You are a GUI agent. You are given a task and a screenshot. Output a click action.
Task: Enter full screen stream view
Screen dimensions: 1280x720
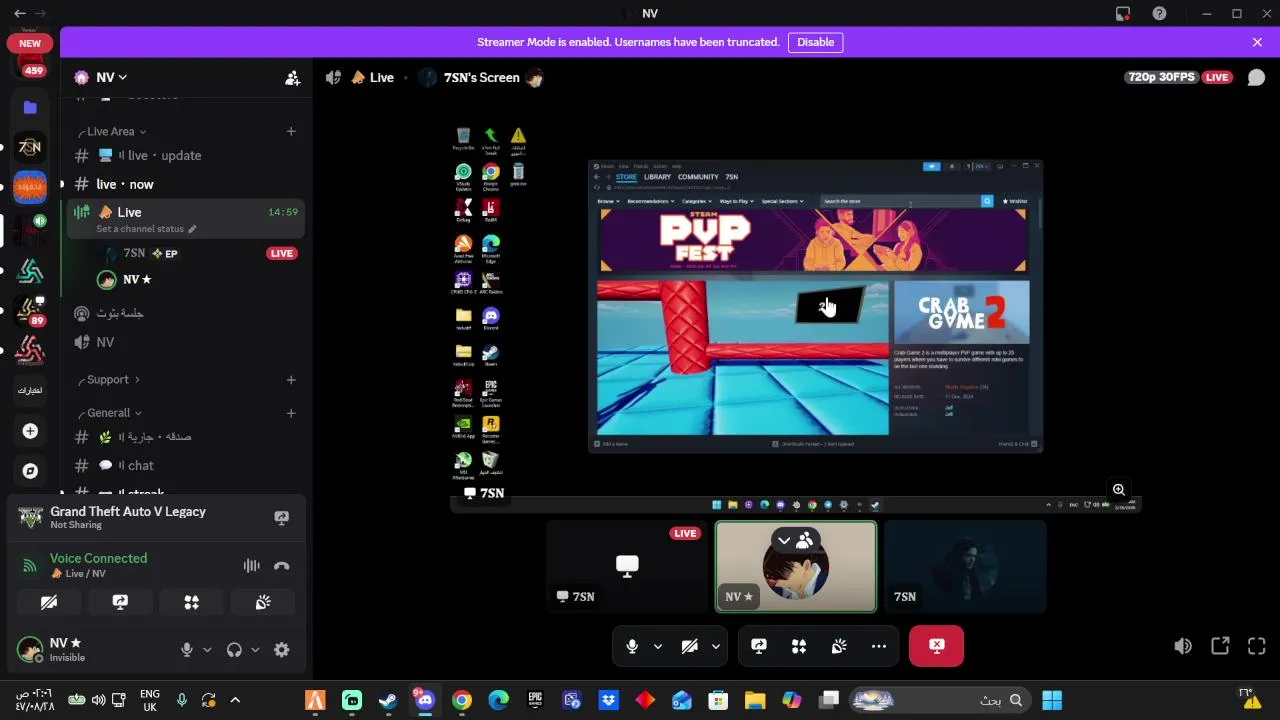[x=1257, y=646]
